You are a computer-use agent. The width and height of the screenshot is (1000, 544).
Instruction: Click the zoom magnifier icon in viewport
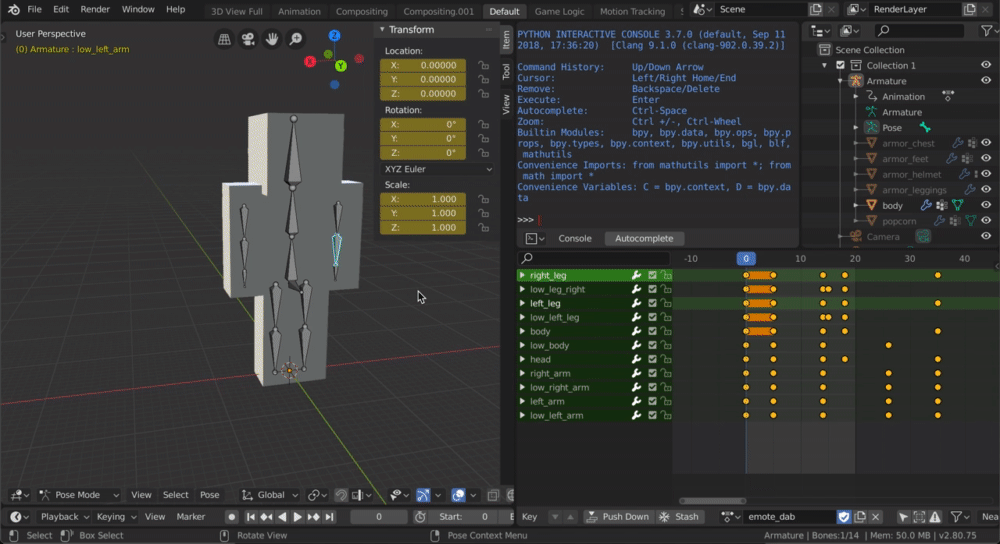(x=296, y=40)
